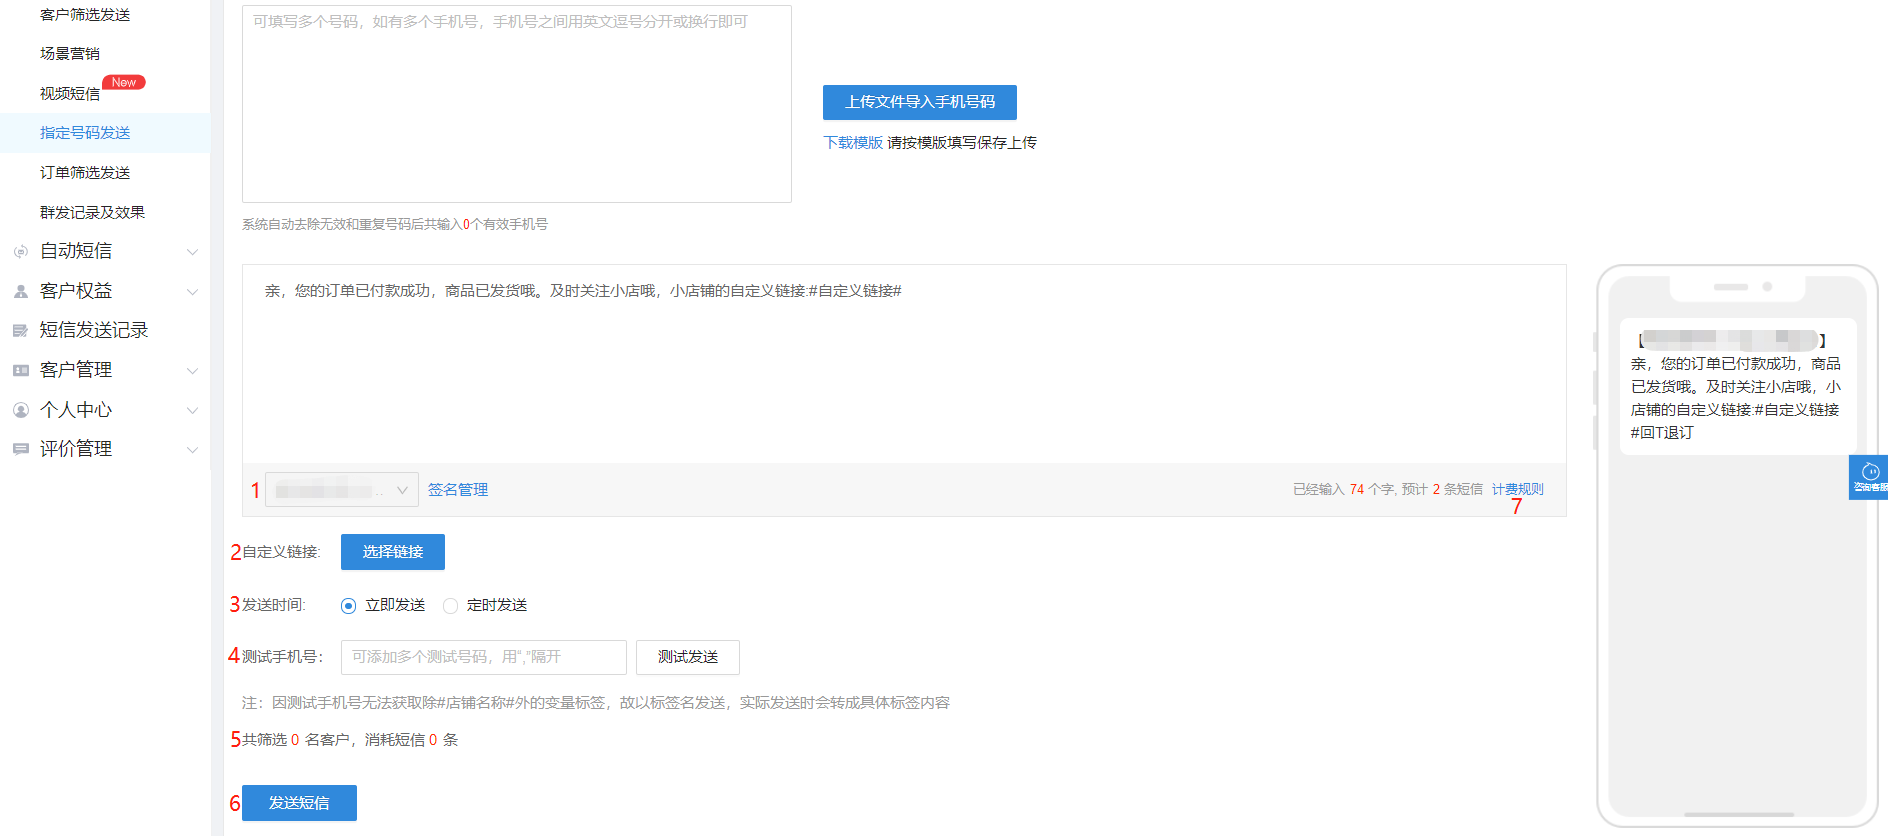The image size is (1888, 836).
Task: Expand the 客户管理 menu chevron
Action: 193,371
